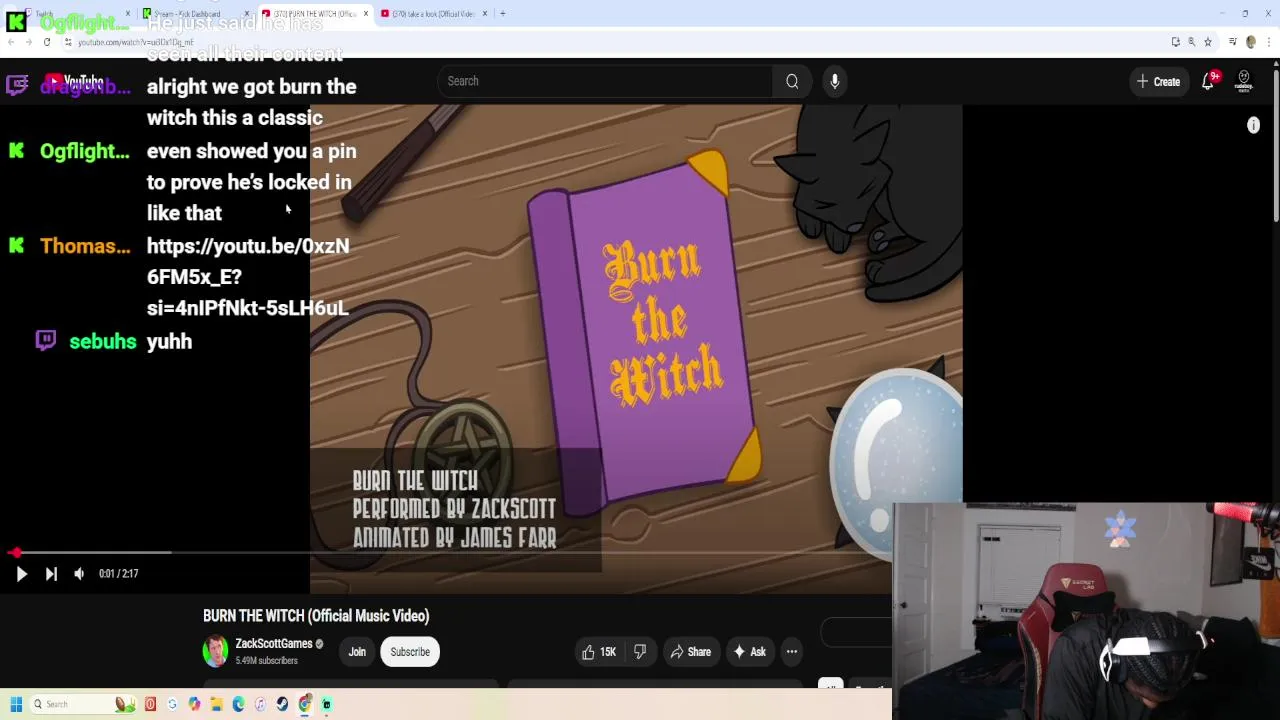Image resolution: width=1280 pixels, height=720 pixels.
Task: Open the youtu.be link in chat
Action: 248,277
